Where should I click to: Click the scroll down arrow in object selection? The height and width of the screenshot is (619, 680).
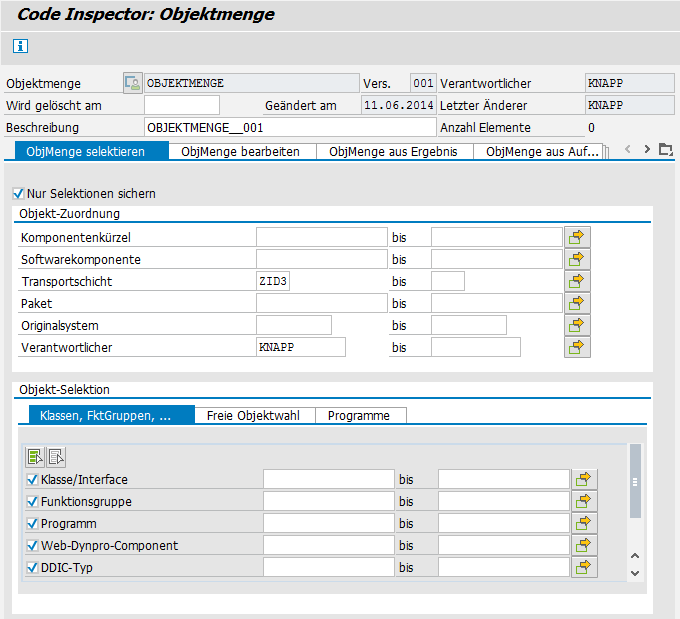point(635,573)
